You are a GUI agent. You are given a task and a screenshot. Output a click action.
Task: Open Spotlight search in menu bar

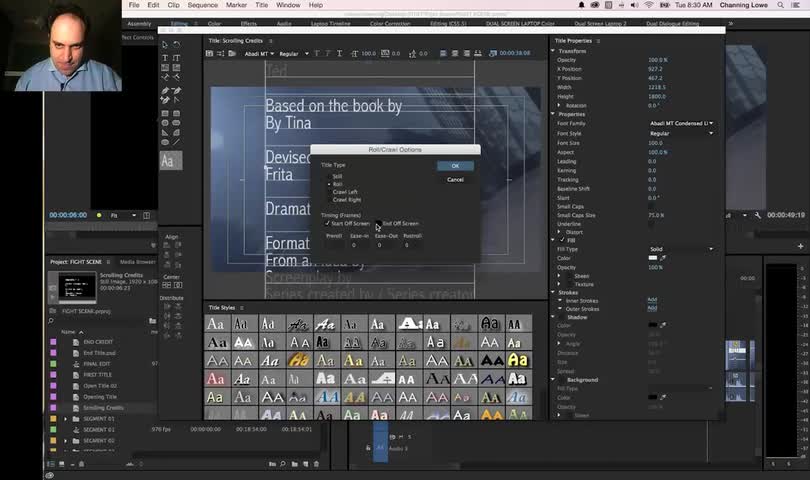pos(781,5)
